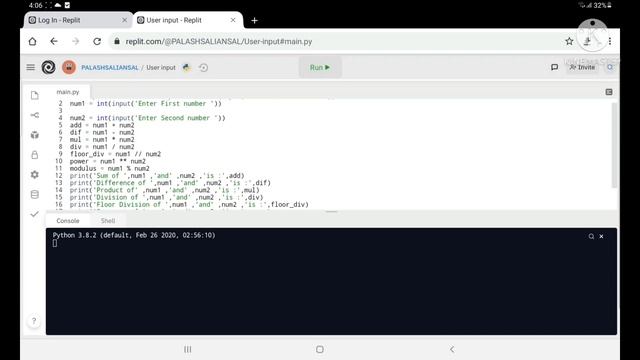Viewport: 640px width, 360px height.
Task: Open Replit hamburger sidebar menu
Action: coord(31,67)
